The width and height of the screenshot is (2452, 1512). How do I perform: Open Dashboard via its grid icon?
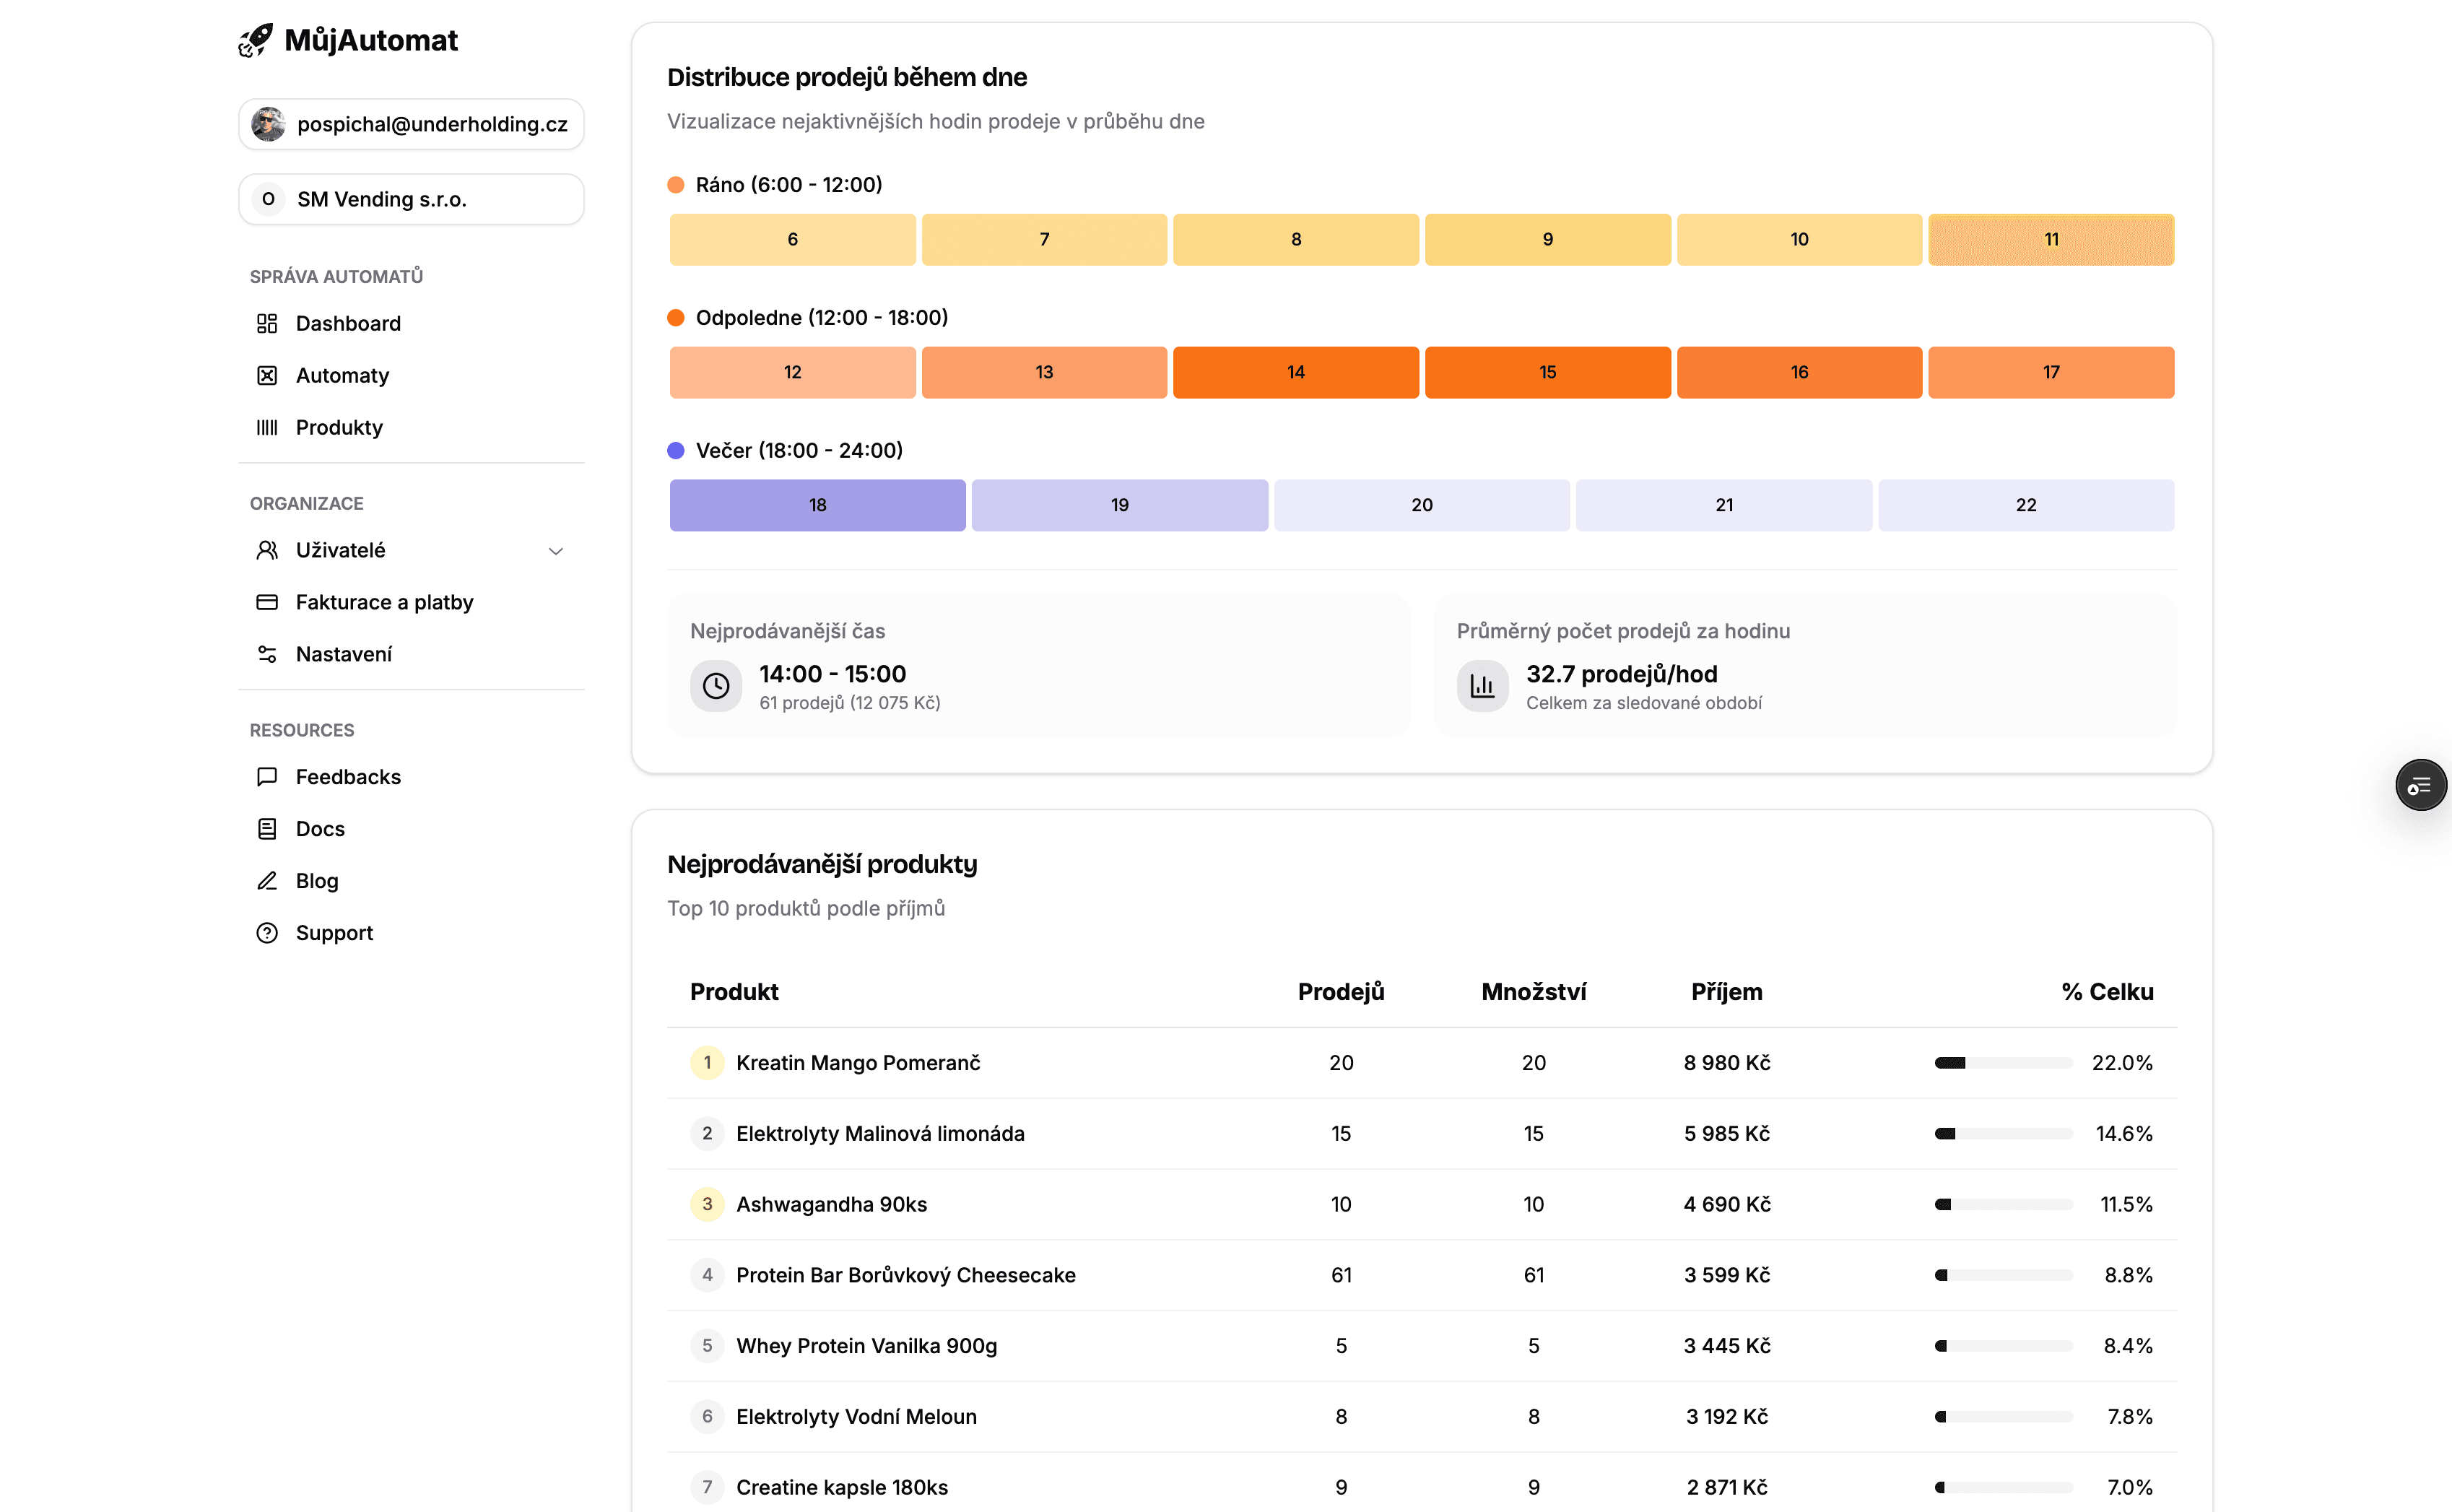point(267,323)
